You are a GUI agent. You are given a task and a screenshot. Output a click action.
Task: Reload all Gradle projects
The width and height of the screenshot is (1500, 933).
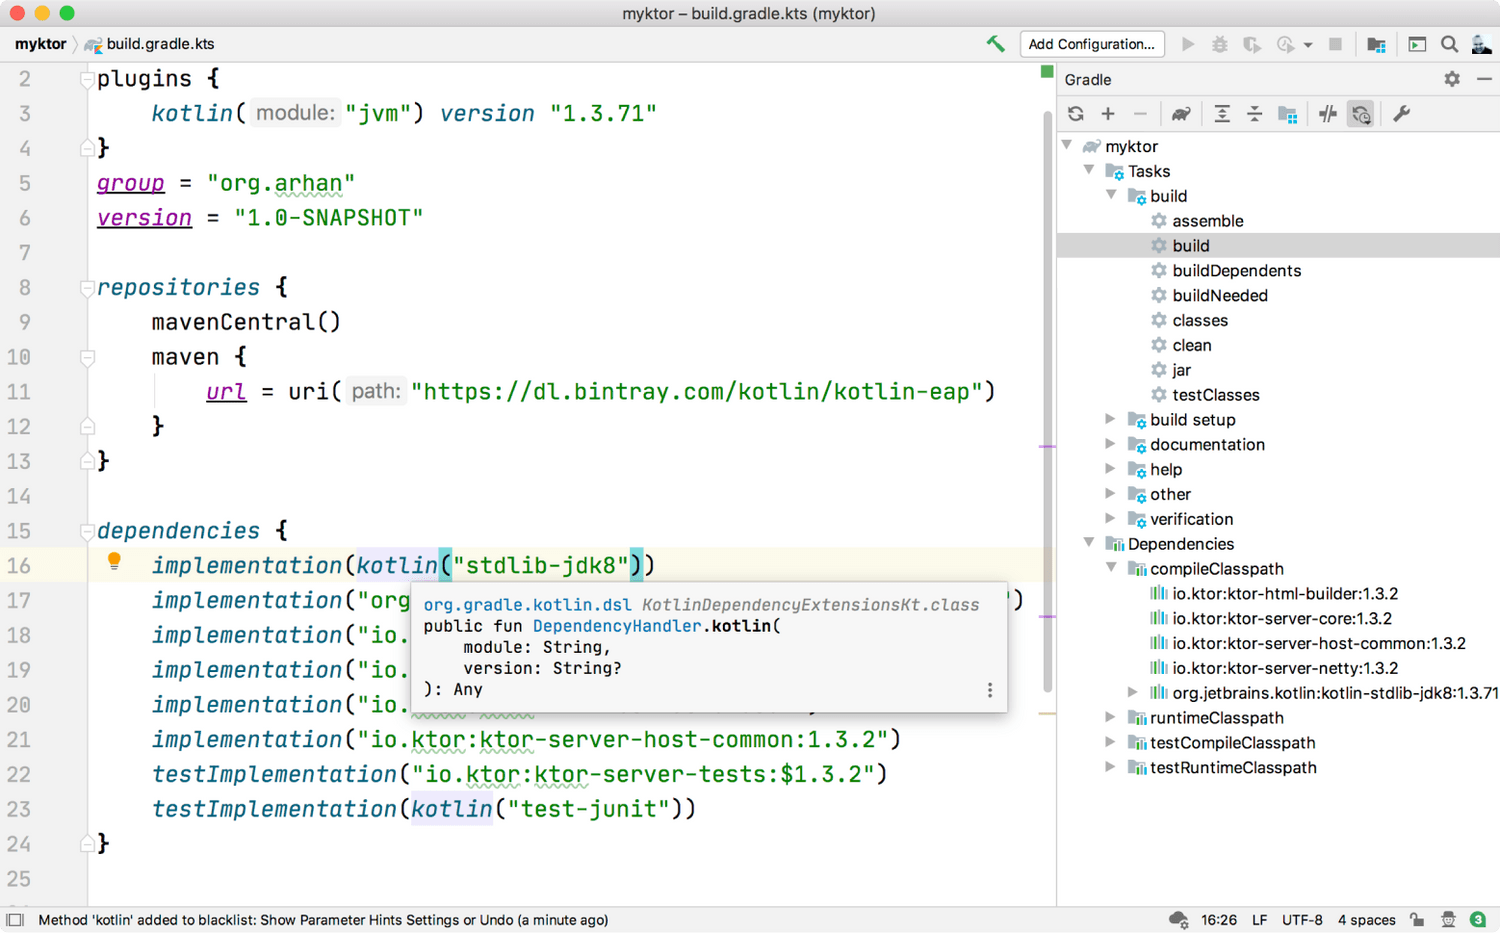[1076, 114]
